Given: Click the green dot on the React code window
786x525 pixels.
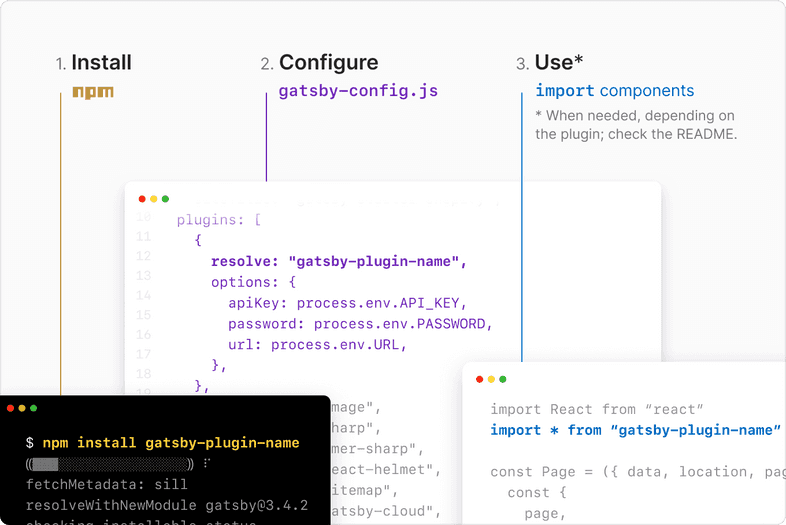Looking at the screenshot, I should click(503, 379).
